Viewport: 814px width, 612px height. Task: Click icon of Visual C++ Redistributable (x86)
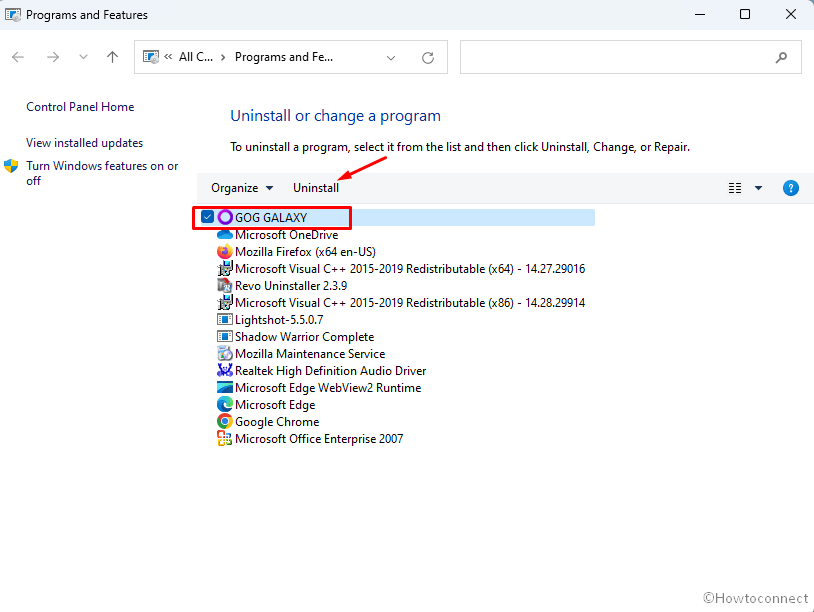(225, 303)
